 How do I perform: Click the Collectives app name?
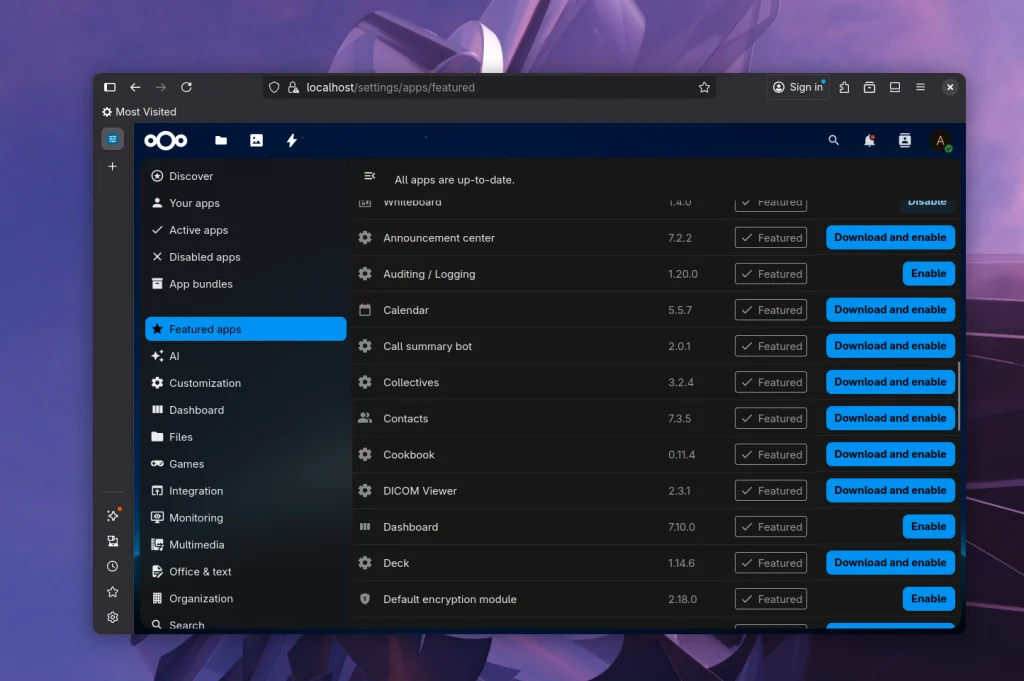[411, 383]
